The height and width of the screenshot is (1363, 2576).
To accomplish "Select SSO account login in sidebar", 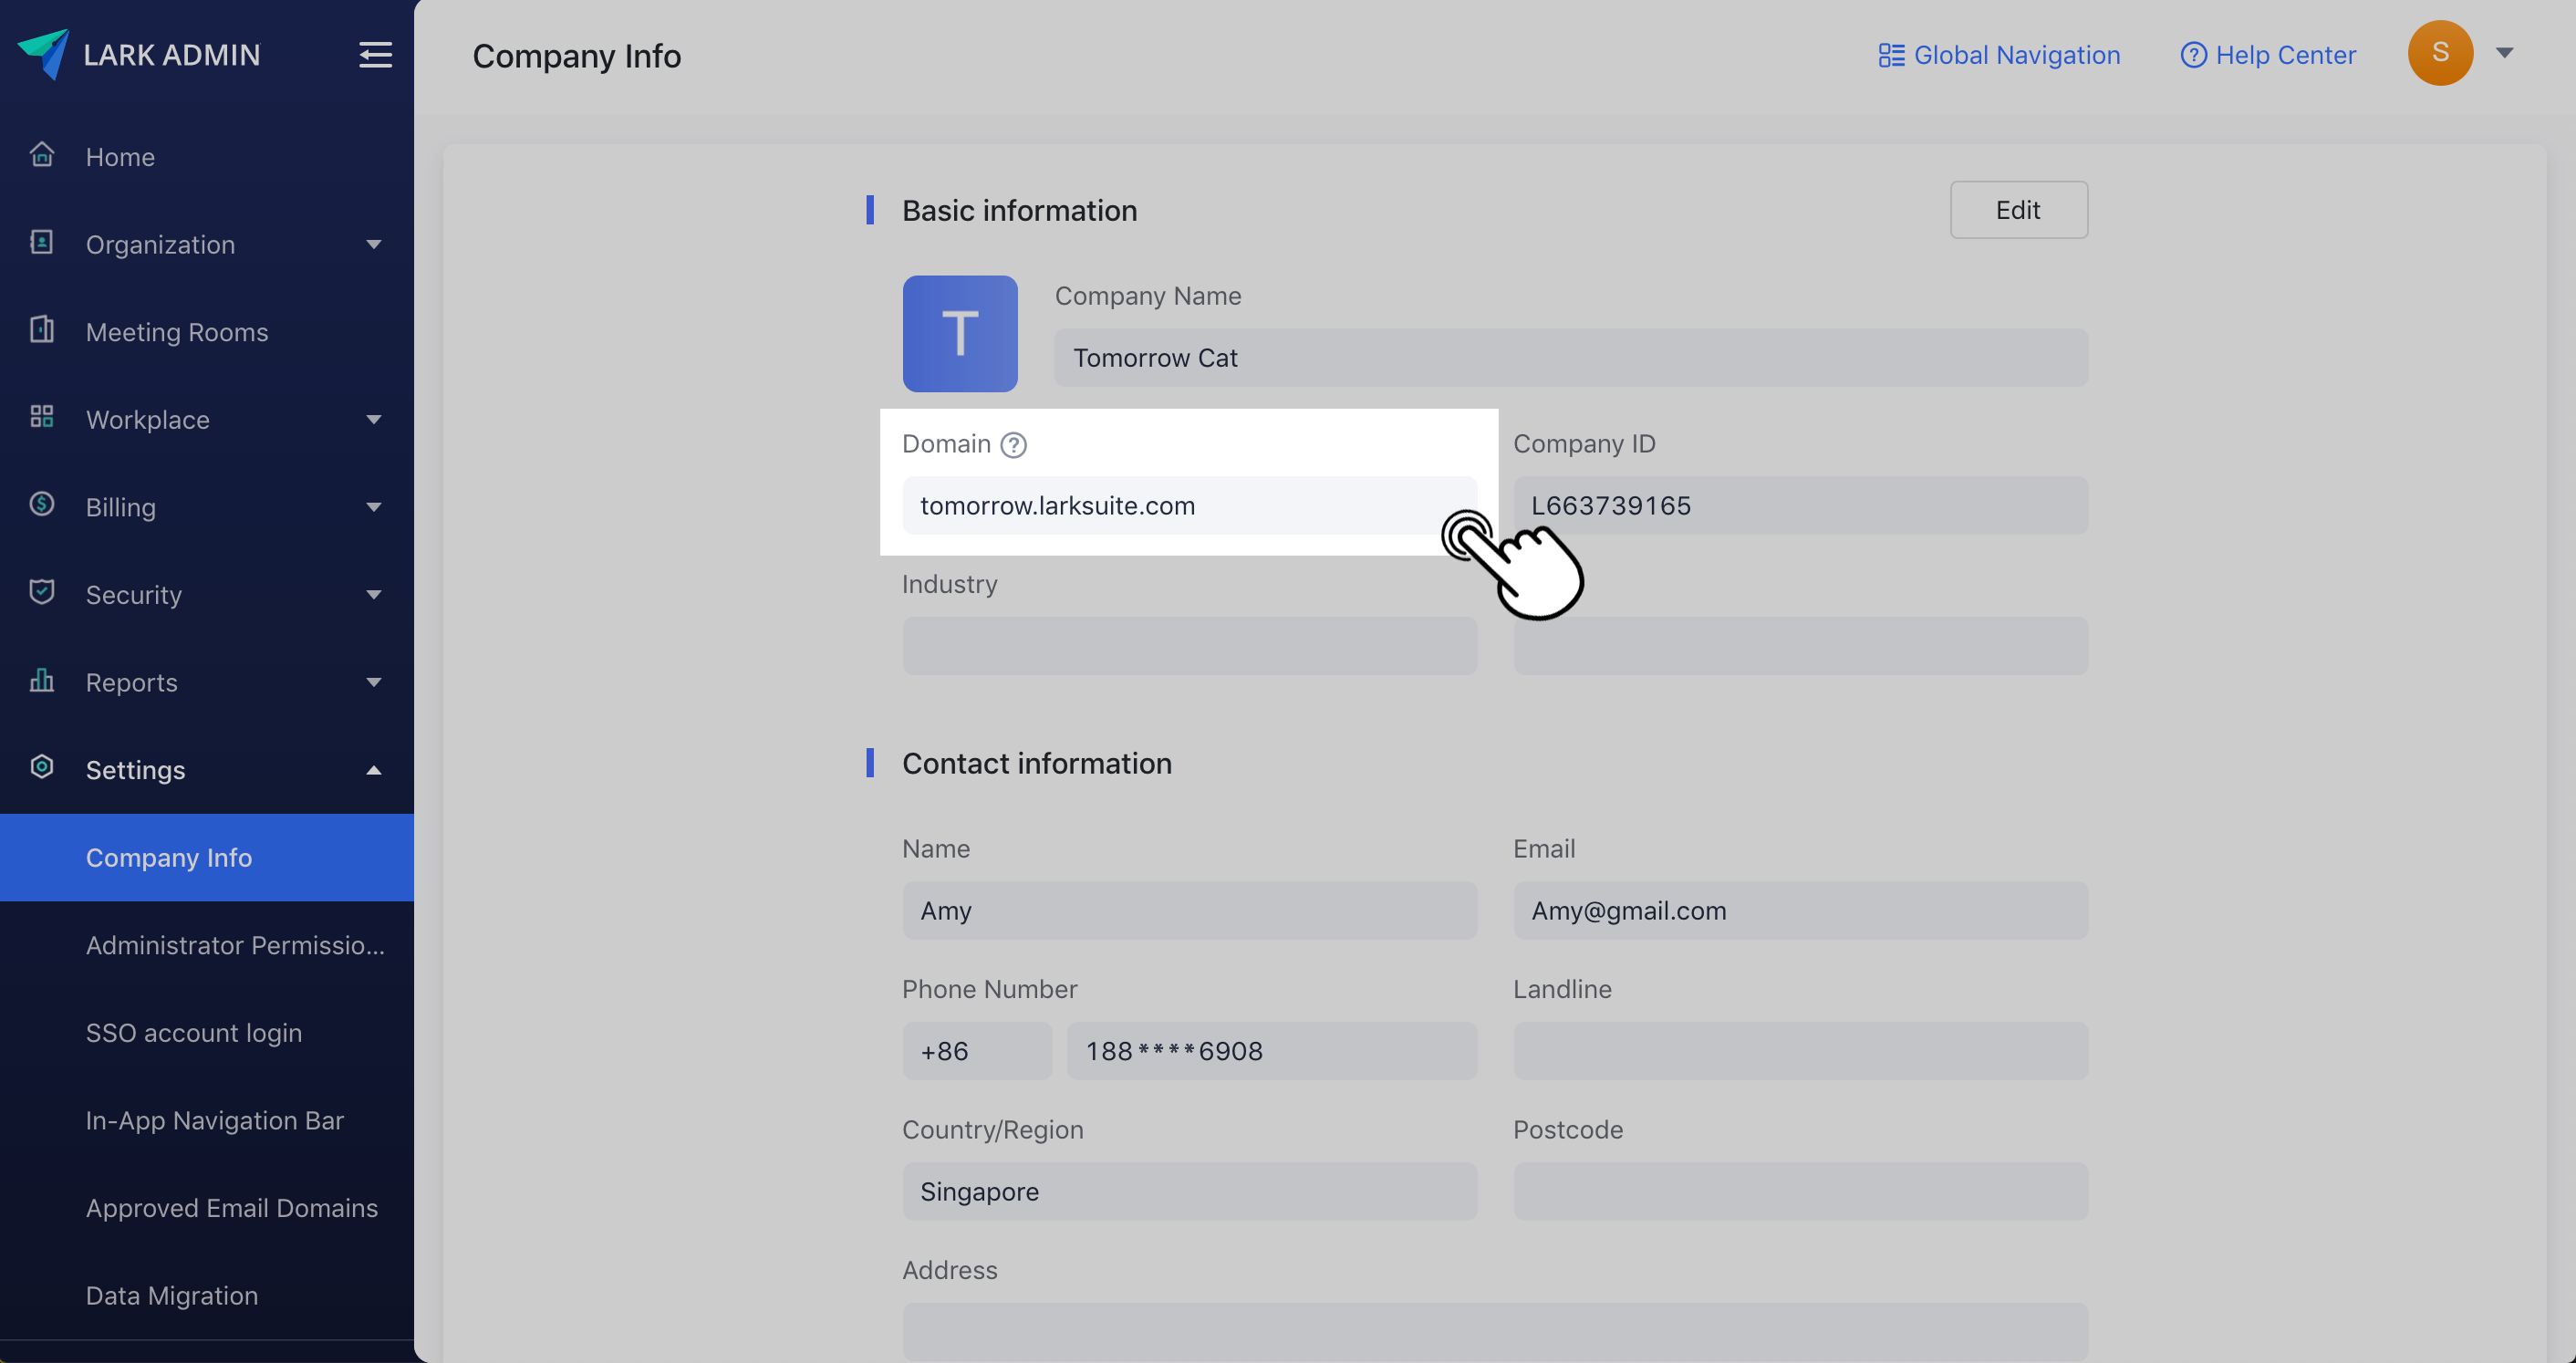I will [x=194, y=1032].
